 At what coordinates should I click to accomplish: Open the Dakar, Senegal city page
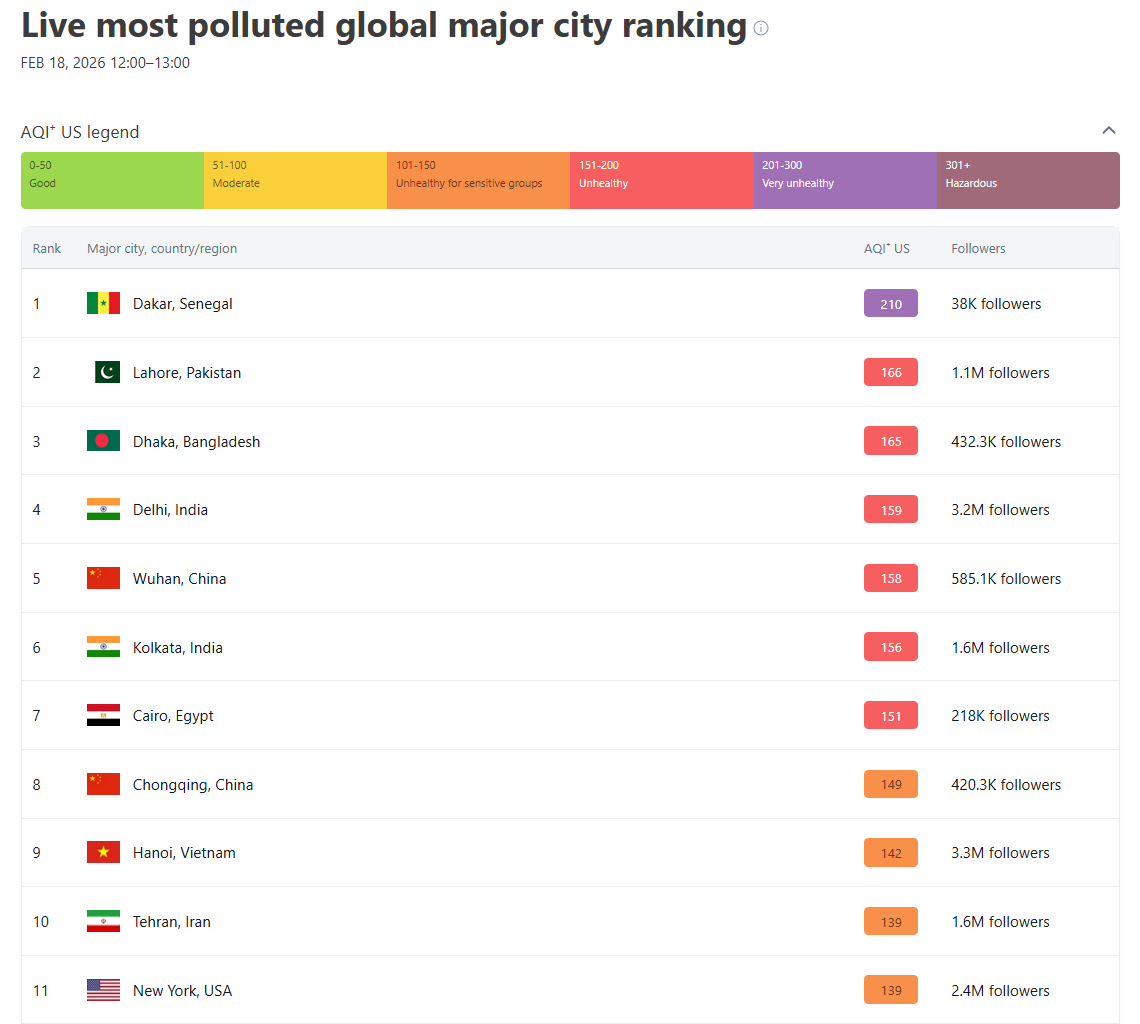coord(183,303)
